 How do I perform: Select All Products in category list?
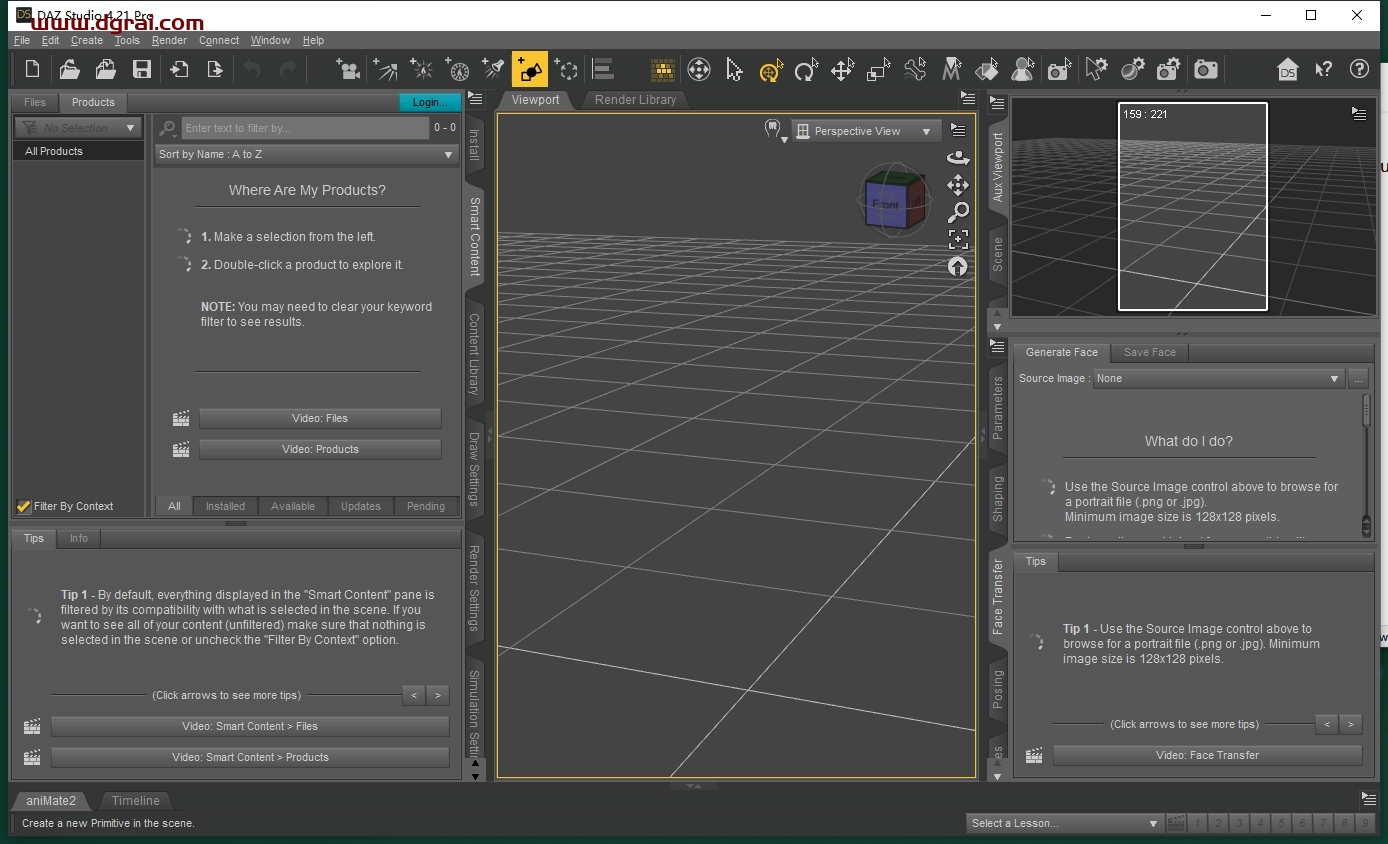(78, 151)
